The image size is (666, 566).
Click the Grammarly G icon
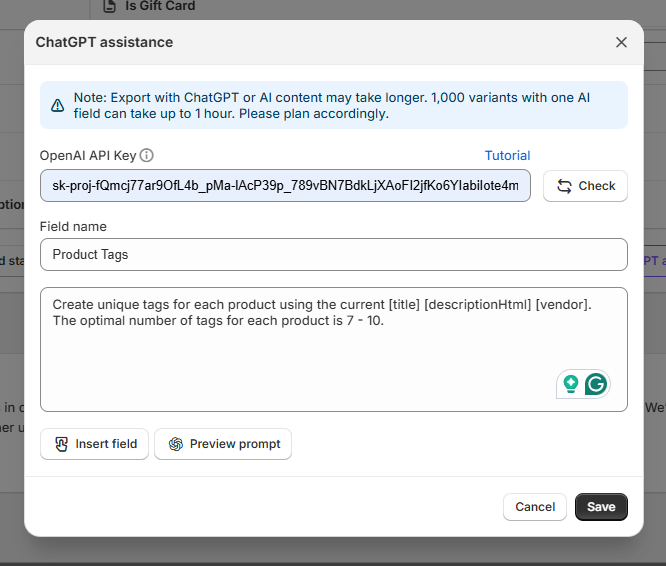595,384
